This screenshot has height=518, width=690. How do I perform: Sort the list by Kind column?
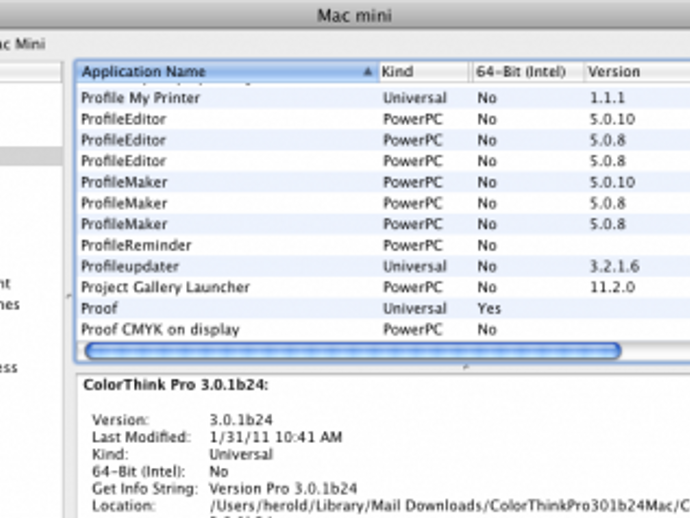tap(424, 71)
